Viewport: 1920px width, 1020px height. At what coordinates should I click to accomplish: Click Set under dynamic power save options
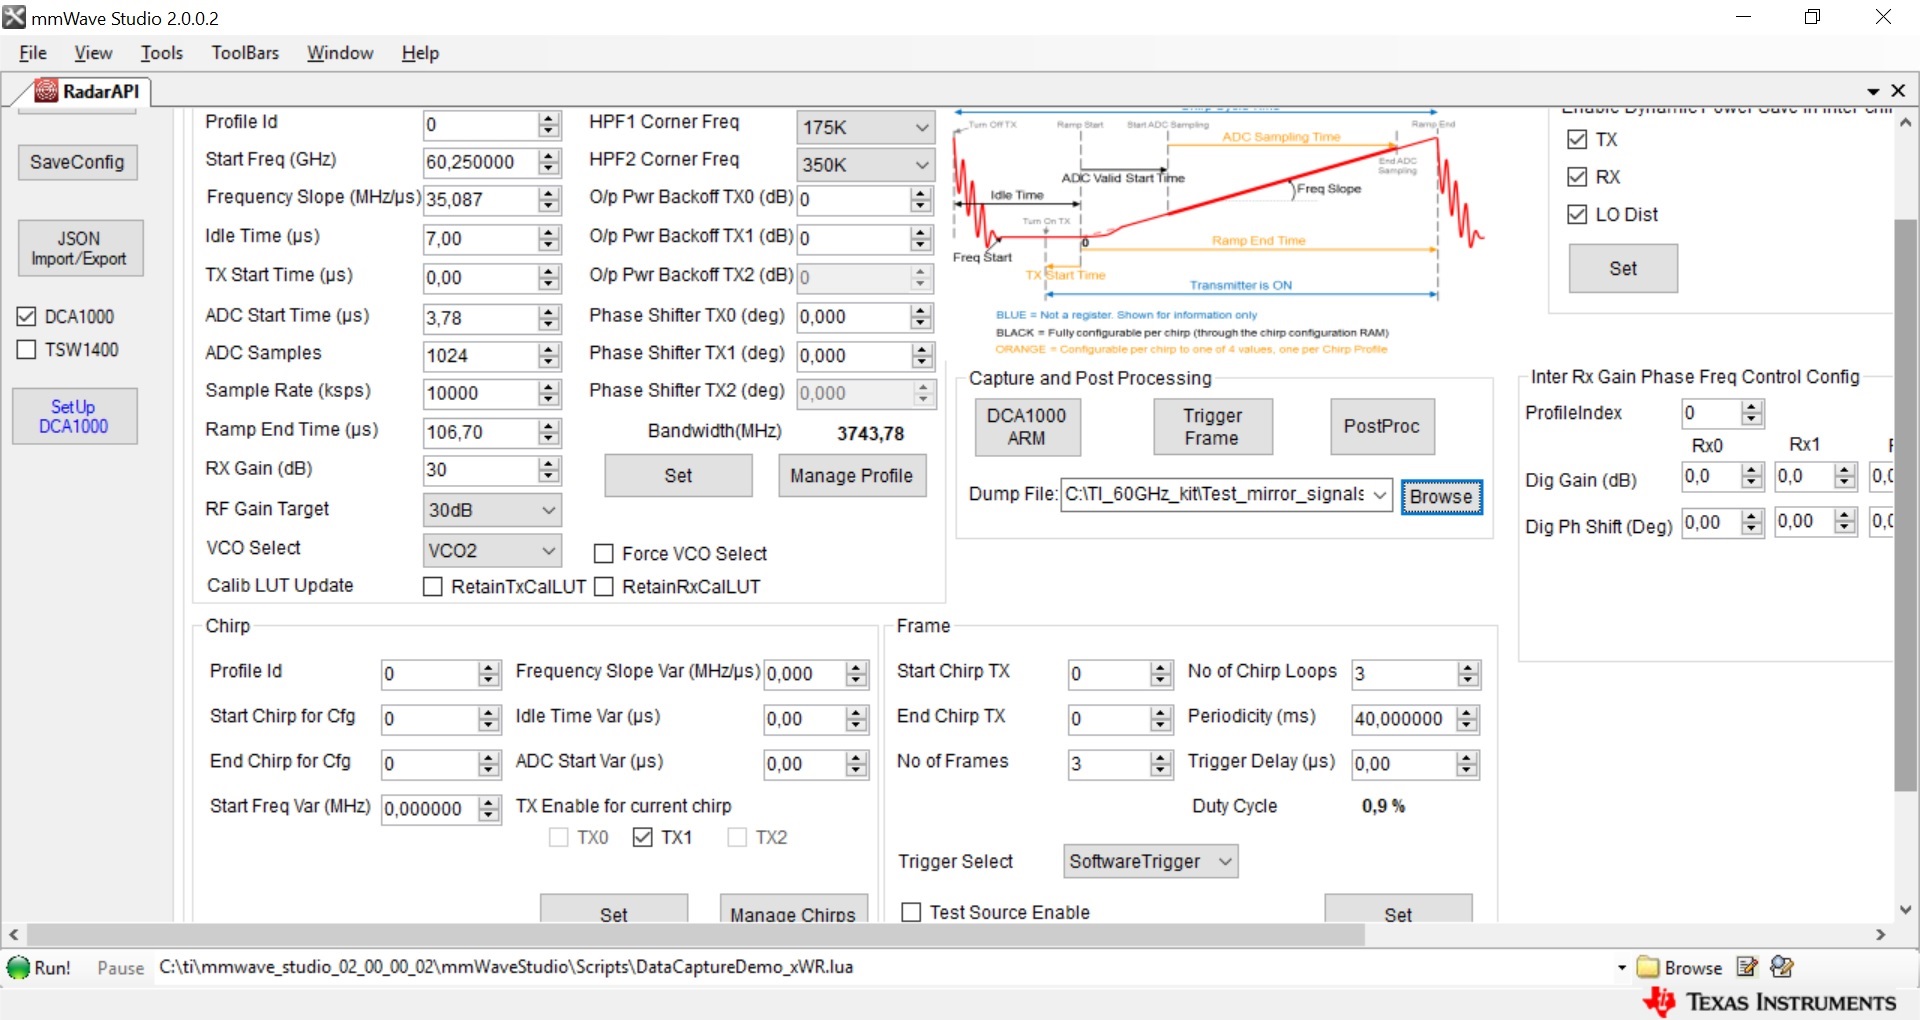[x=1623, y=268]
